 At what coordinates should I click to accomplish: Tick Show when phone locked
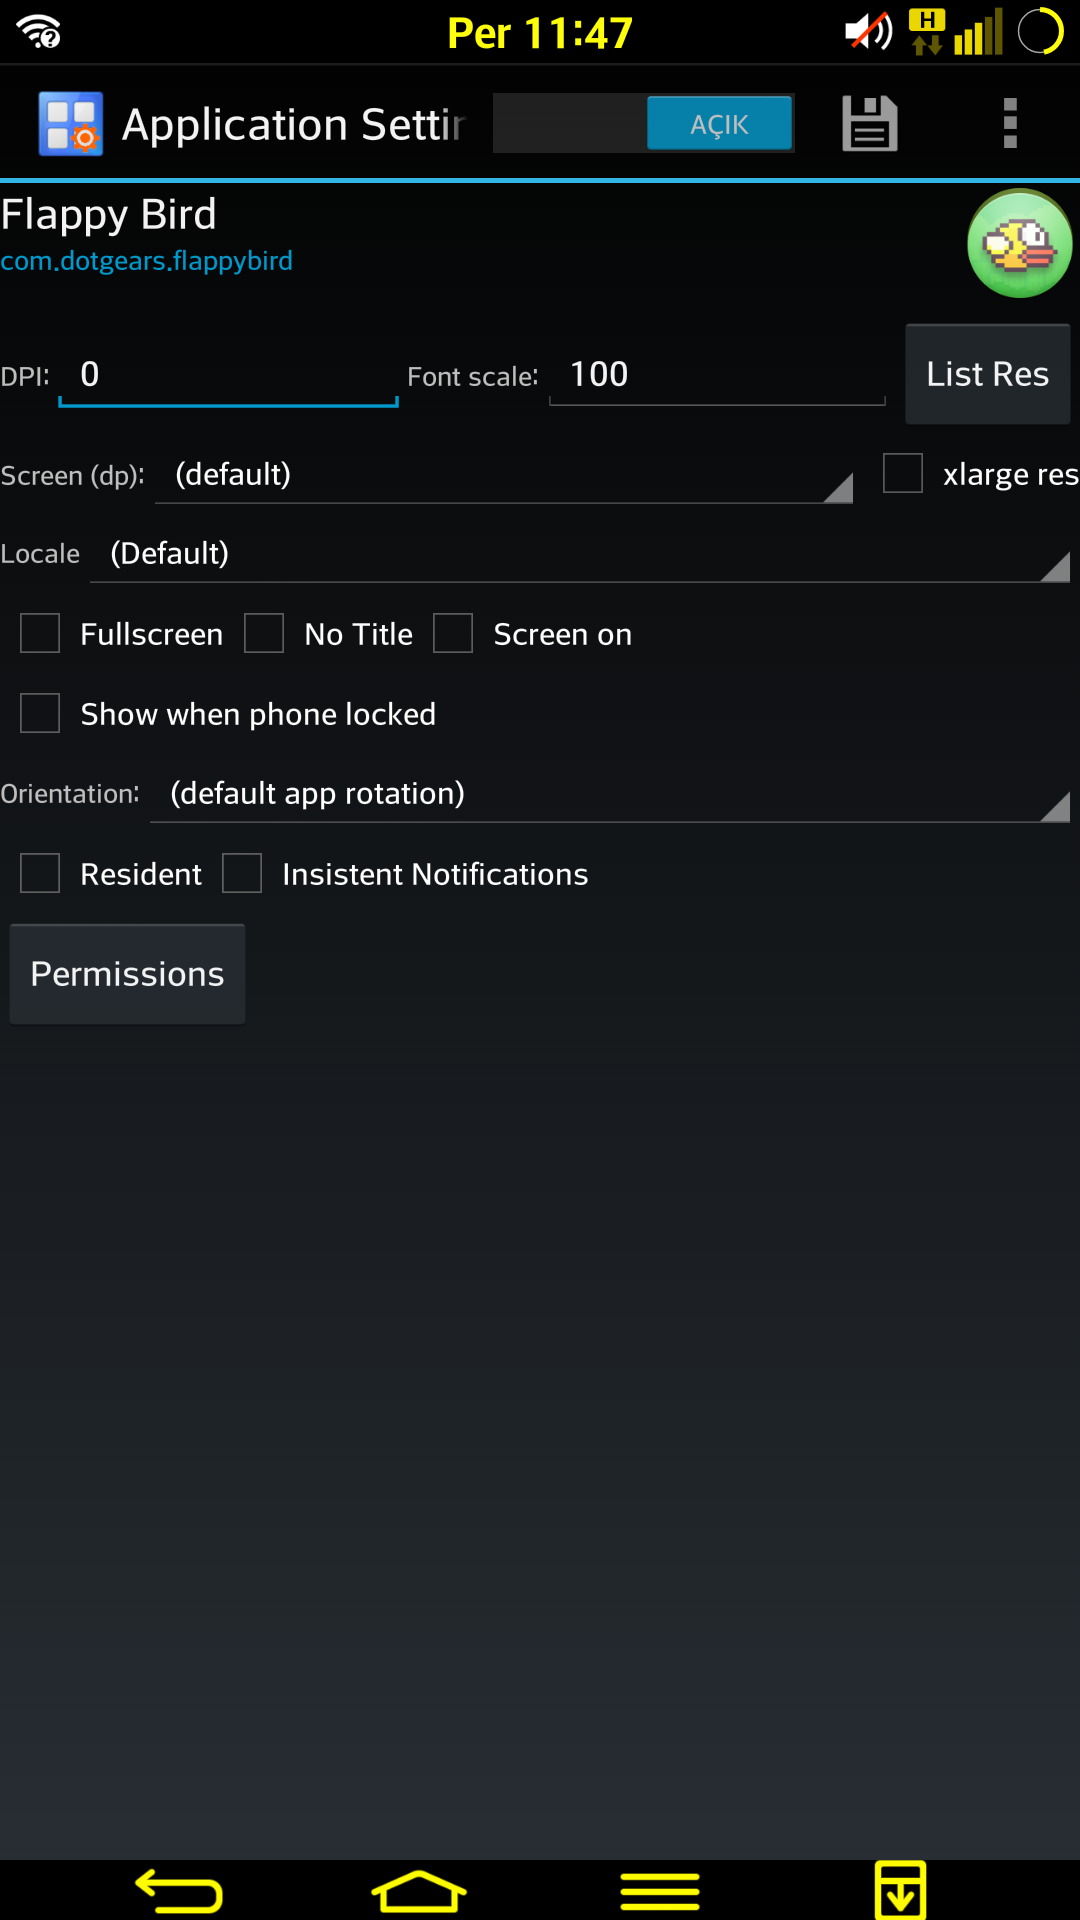(x=40, y=713)
